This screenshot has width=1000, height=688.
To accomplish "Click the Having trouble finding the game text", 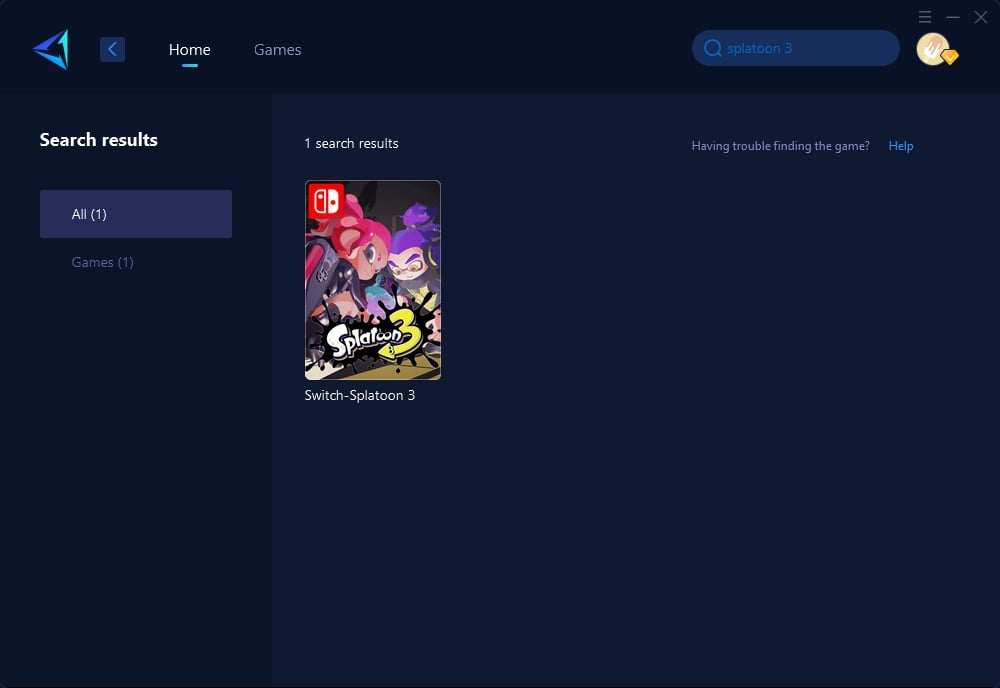I will point(781,146).
